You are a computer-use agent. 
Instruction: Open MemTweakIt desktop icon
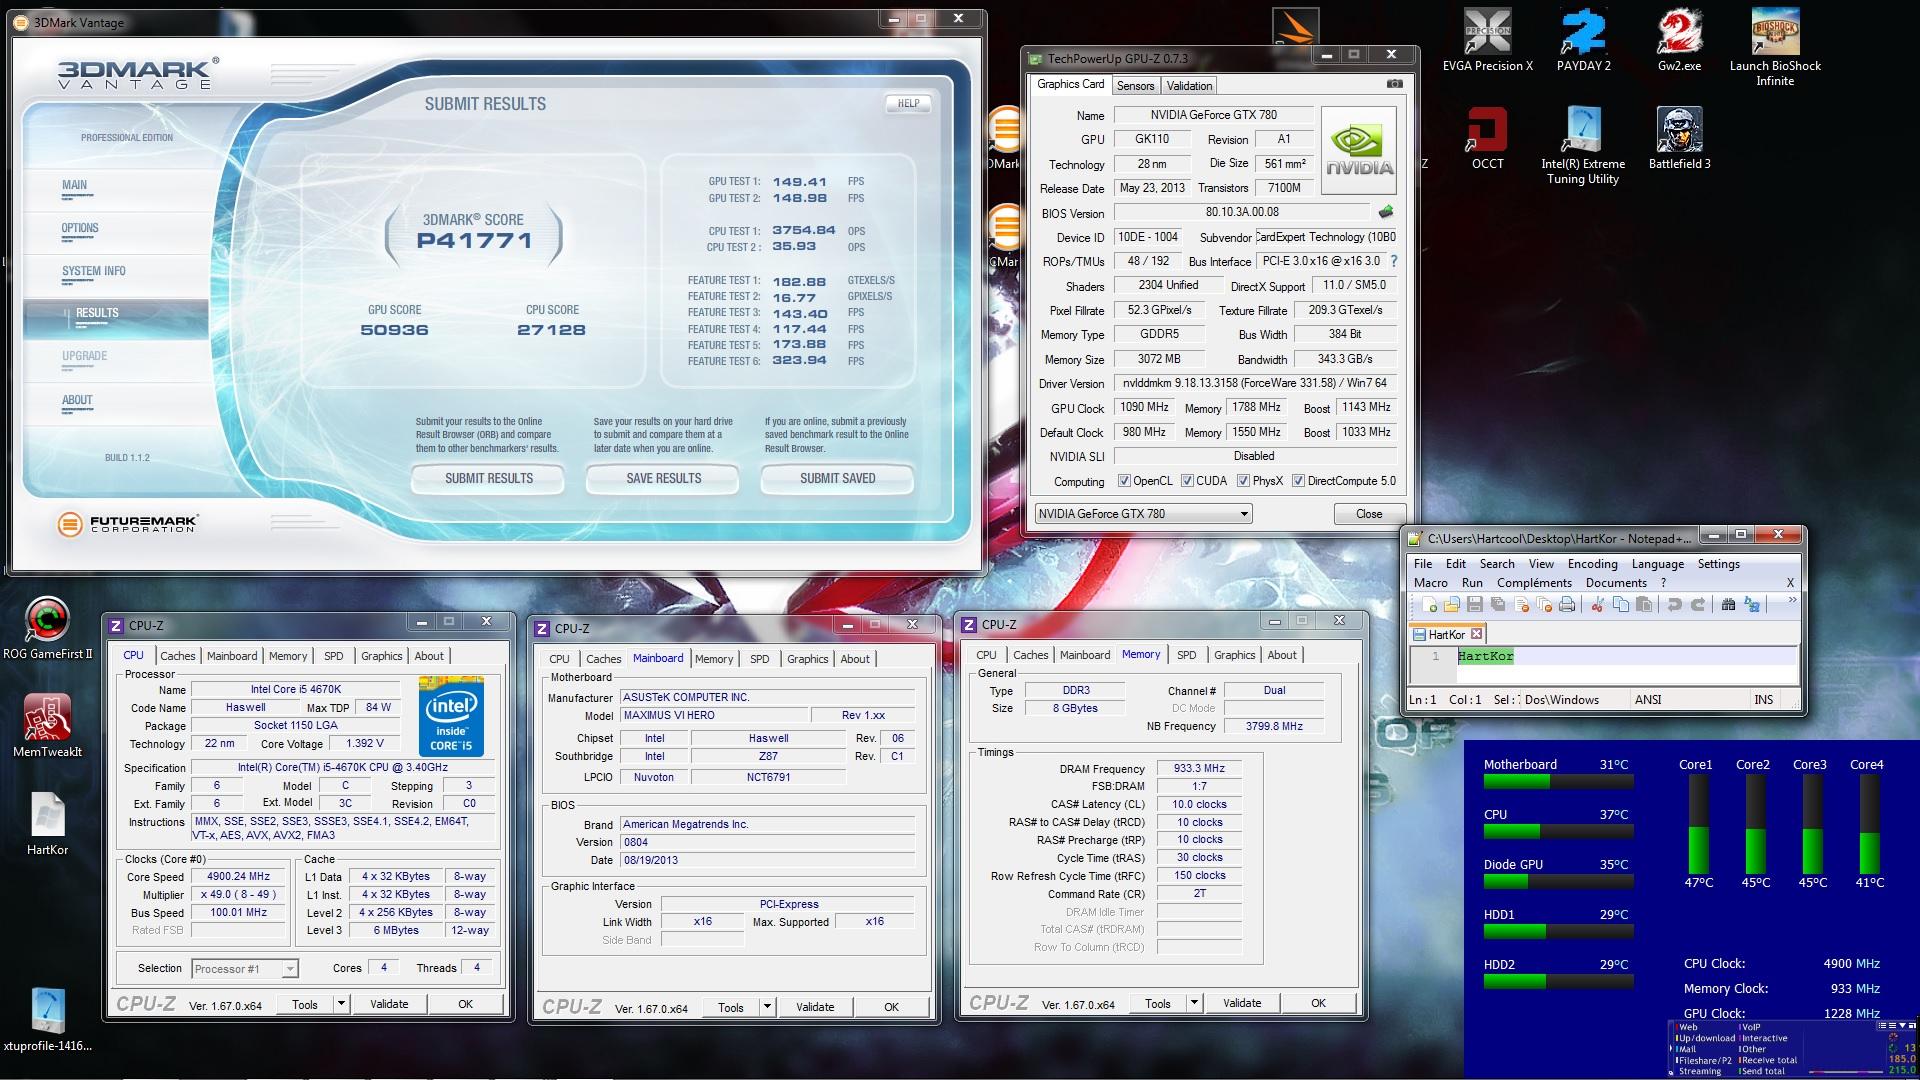47,726
